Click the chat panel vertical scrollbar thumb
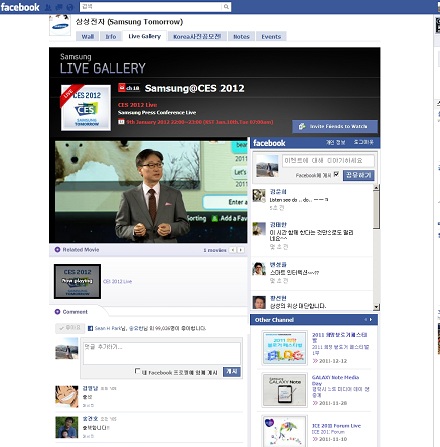440x447 pixels. [x=376, y=210]
